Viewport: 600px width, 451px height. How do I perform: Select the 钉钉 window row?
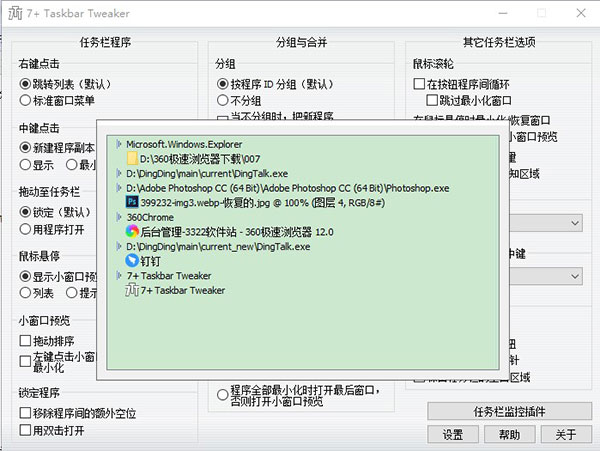coord(143,261)
